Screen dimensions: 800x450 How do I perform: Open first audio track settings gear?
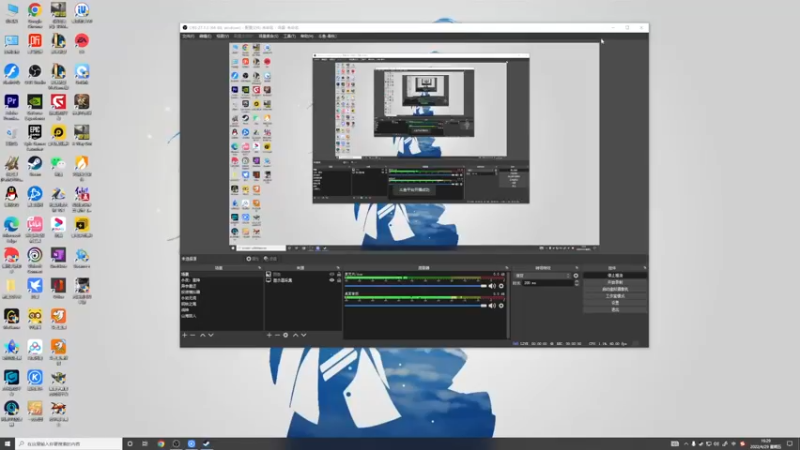point(501,286)
